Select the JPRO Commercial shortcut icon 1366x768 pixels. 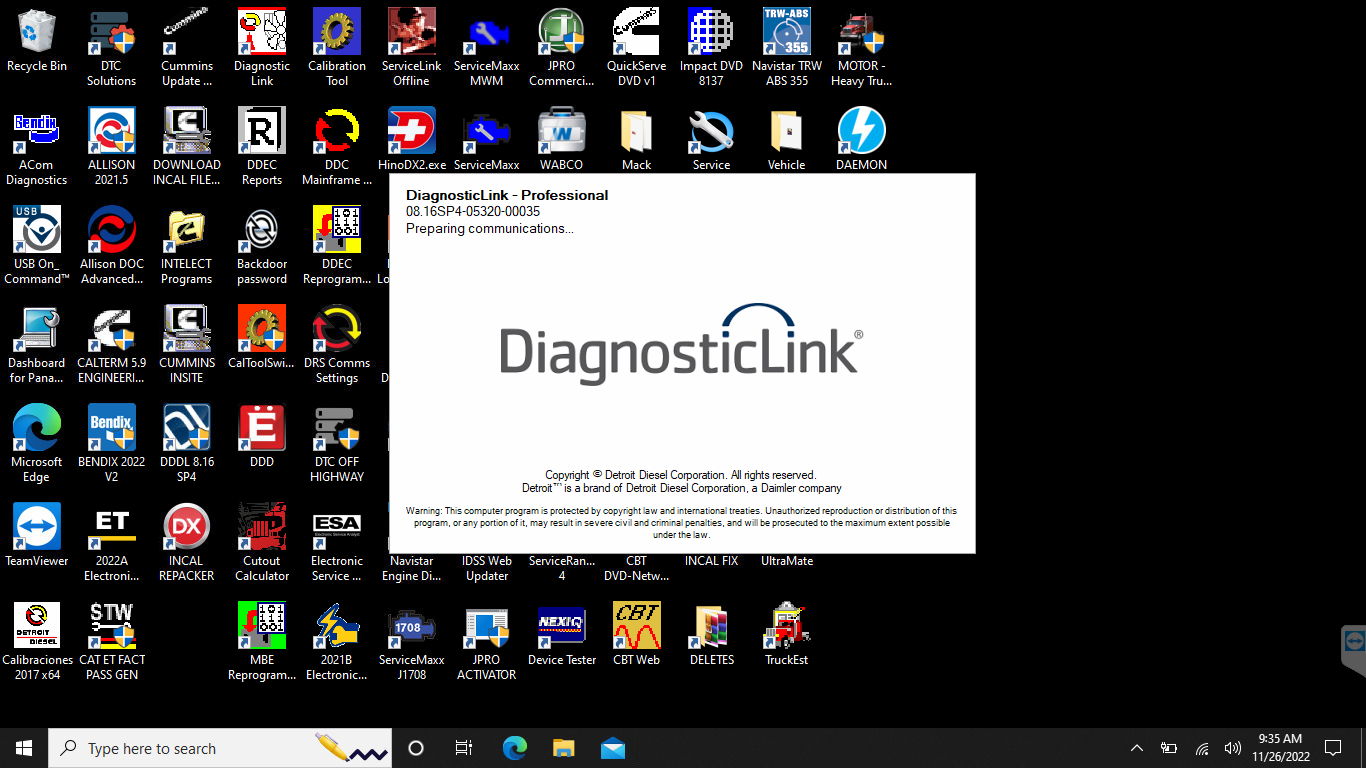pyautogui.click(x=562, y=33)
